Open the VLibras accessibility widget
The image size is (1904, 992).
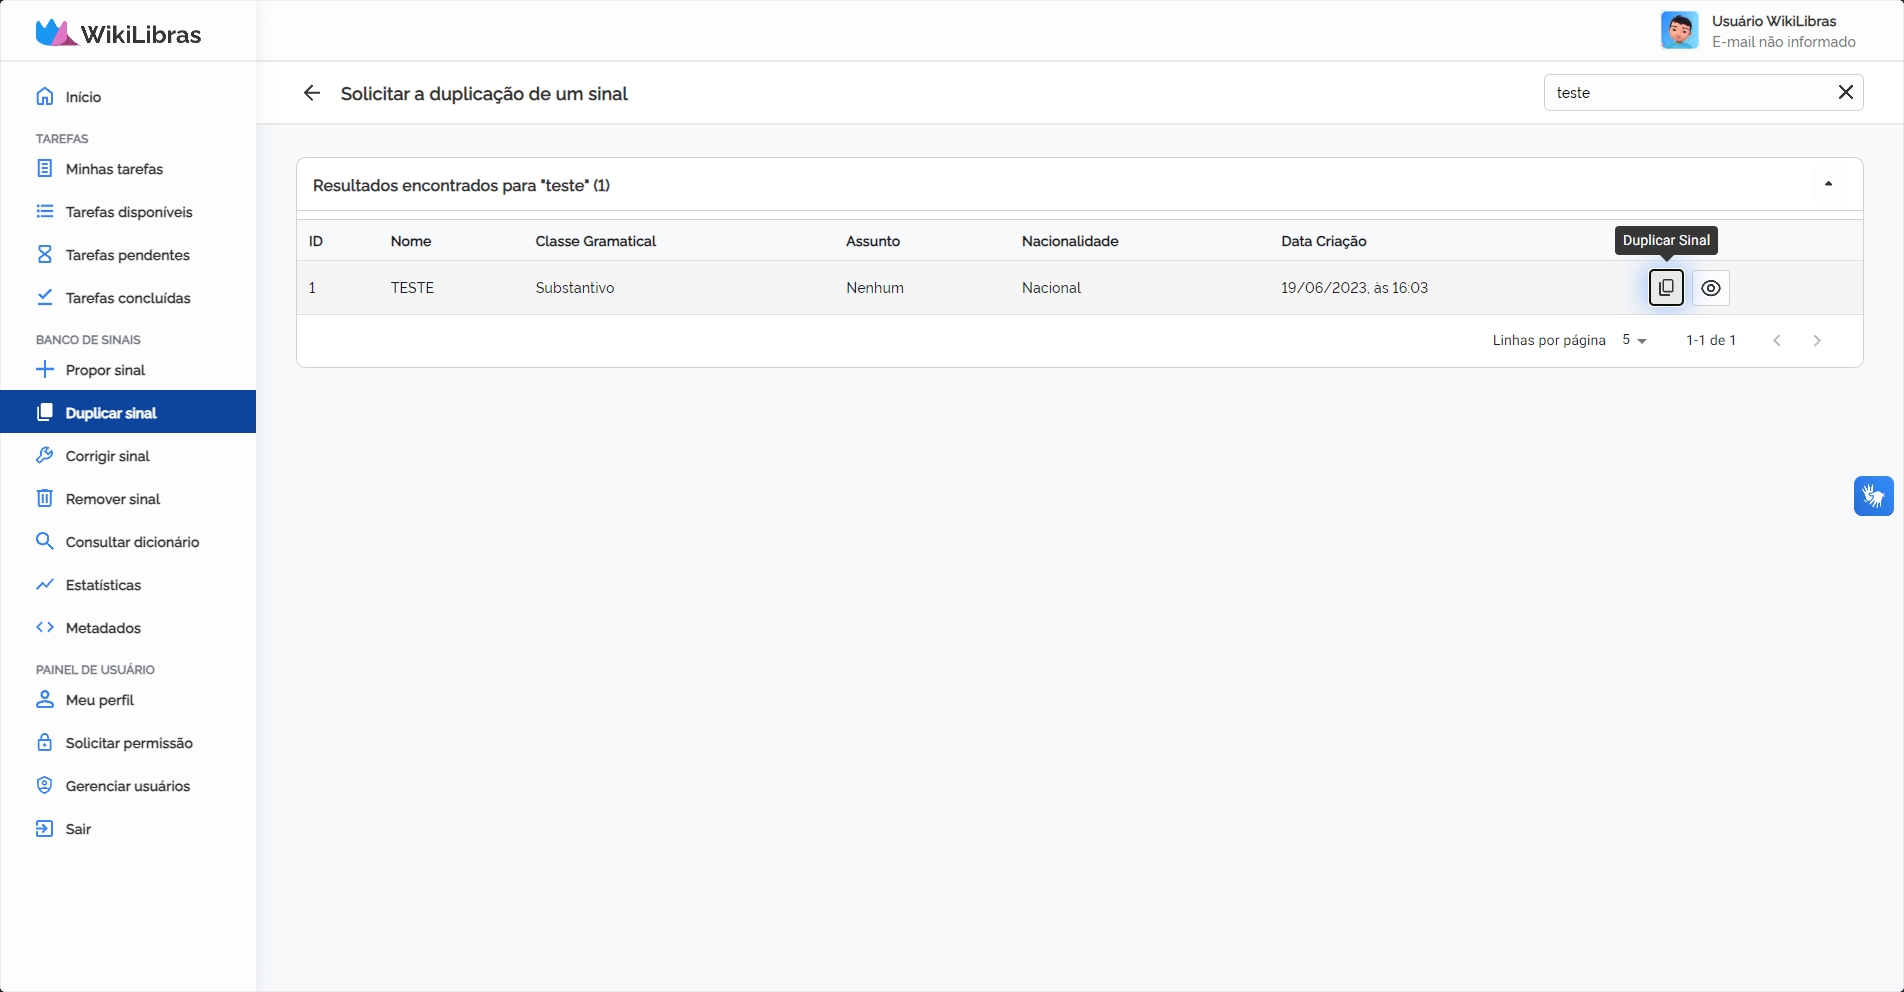pyautogui.click(x=1873, y=496)
